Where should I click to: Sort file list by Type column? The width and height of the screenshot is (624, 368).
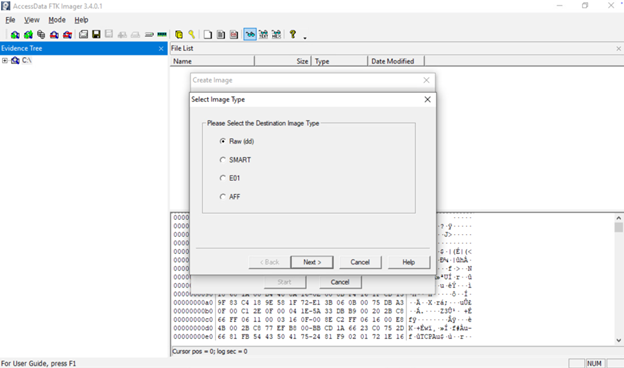pos(339,61)
